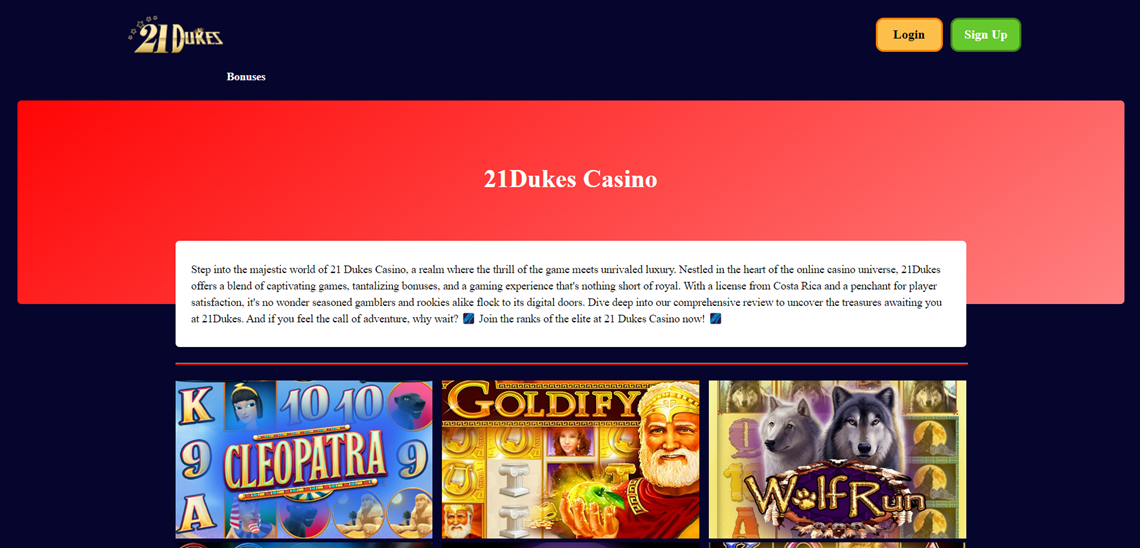Click the blue icon after "Casino now!"
1140x548 pixels.
pyautogui.click(x=715, y=318)
